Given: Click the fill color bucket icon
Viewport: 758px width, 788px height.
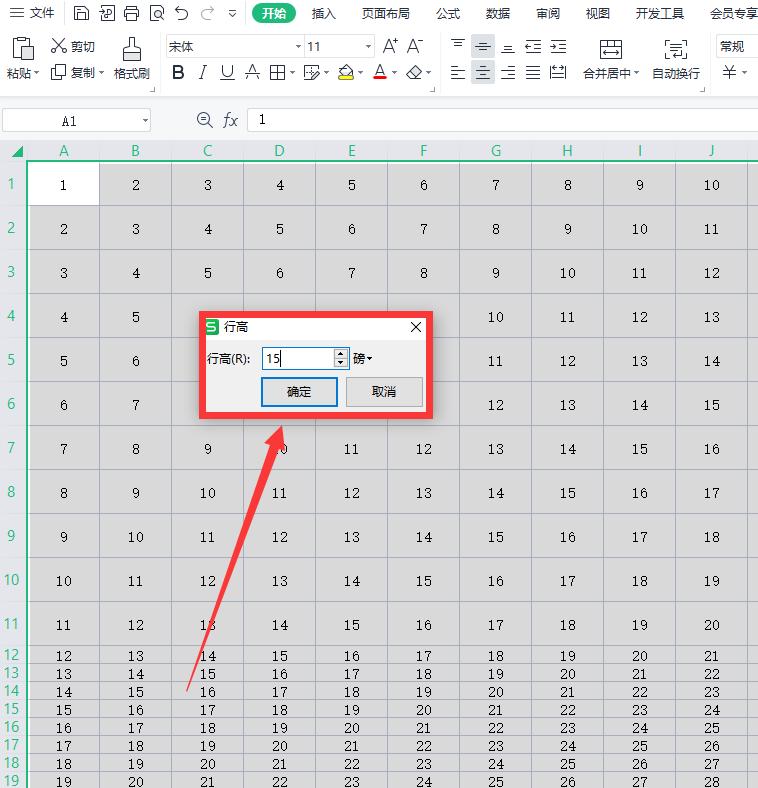Looking at the screenshot, I should click(x=346, y=73).
